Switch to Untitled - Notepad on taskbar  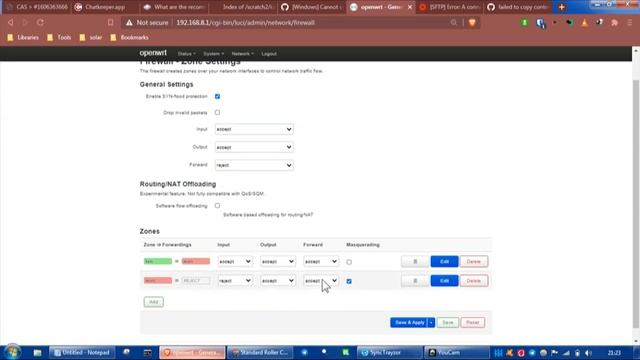82,353
